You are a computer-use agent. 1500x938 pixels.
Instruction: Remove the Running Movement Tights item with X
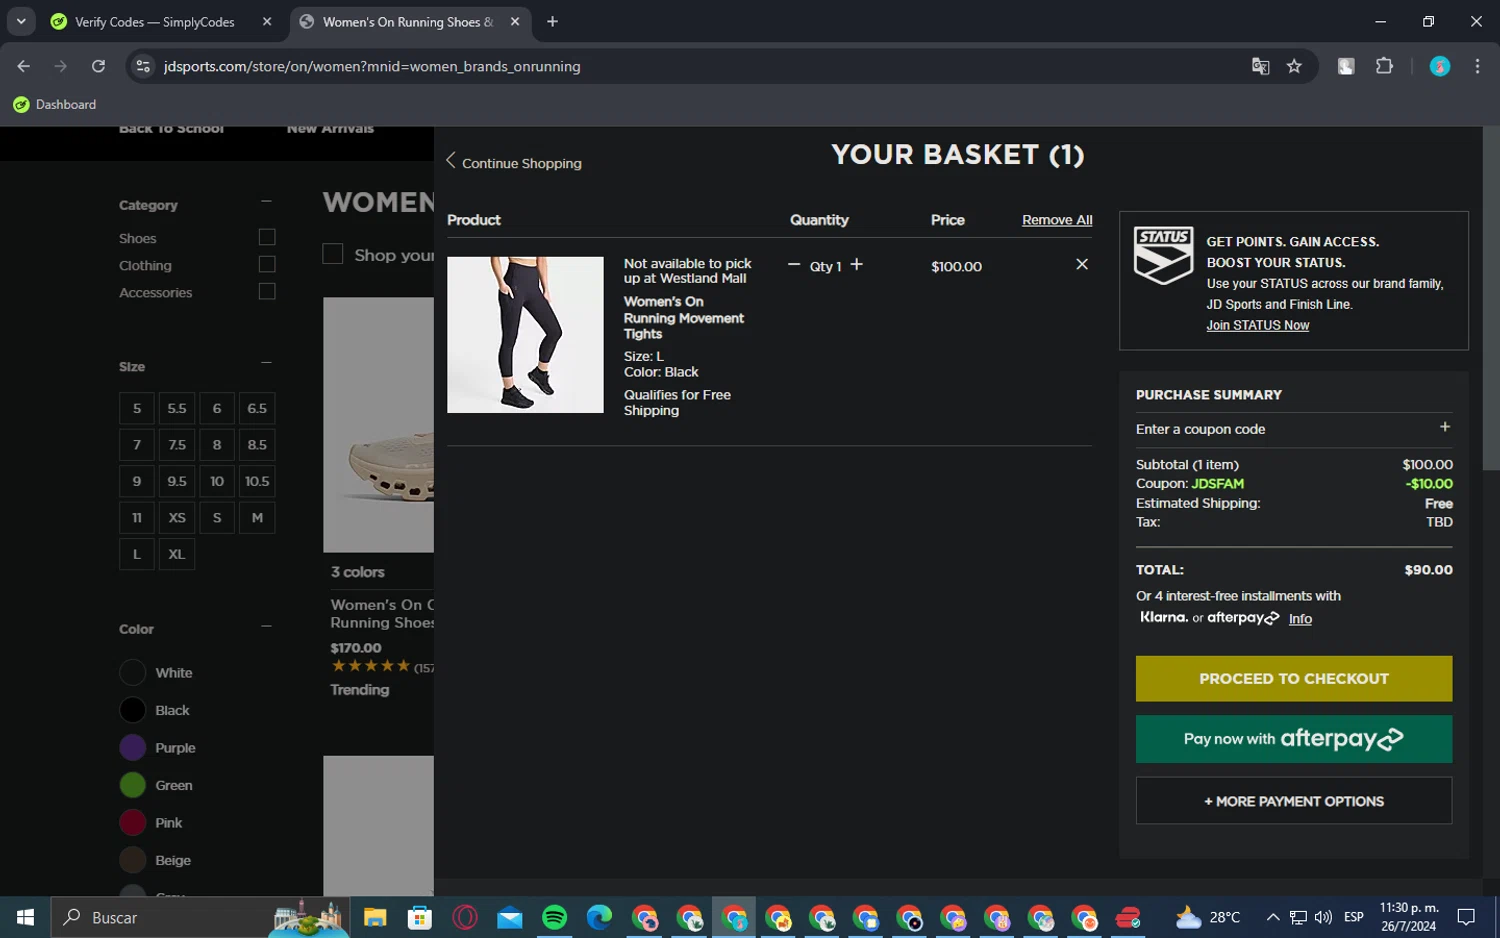tap(1082, 264)
